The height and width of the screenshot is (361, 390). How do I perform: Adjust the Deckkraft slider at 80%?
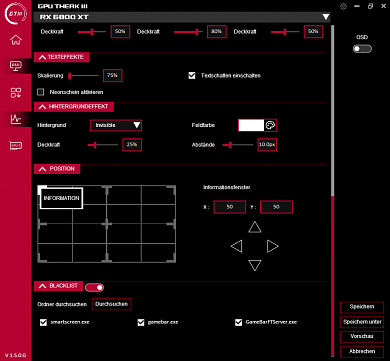188,32
